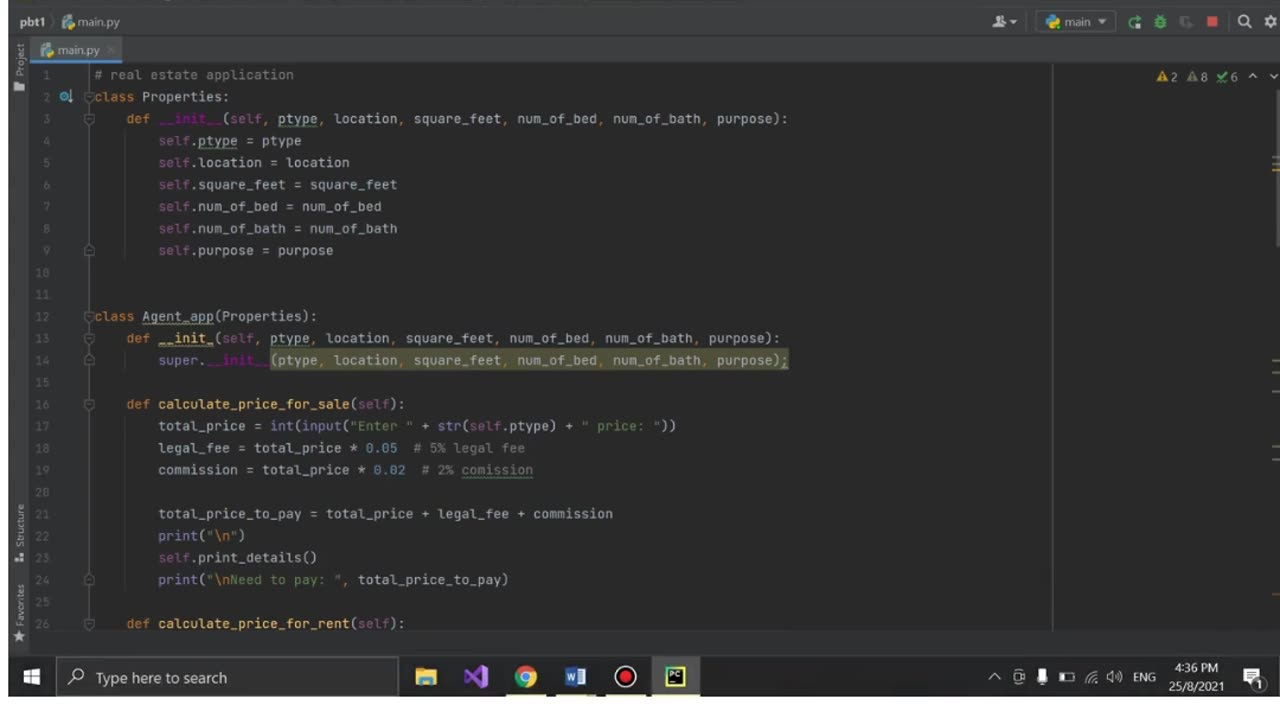Click the typo count 6 checkmark indicator
Screen dimensions: 1280x720
[x=1227, y=77]
